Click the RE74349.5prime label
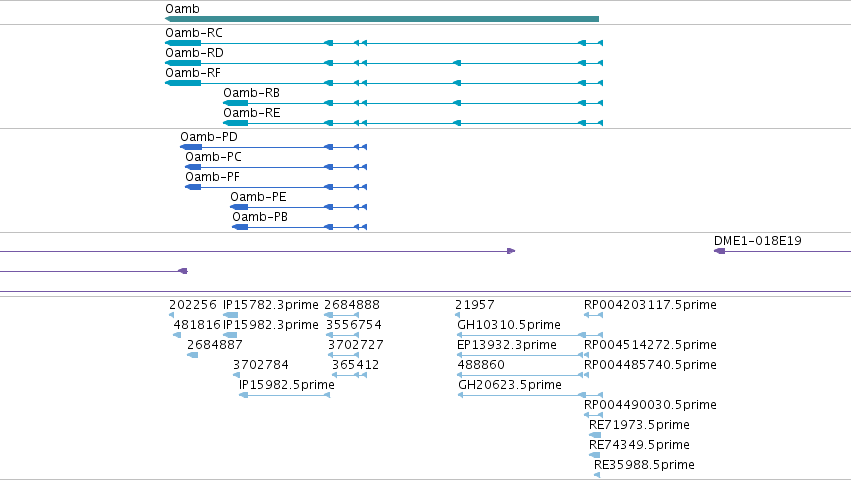Screen dimensions: 851x480 pyautogui.click(x=639, y=446)
